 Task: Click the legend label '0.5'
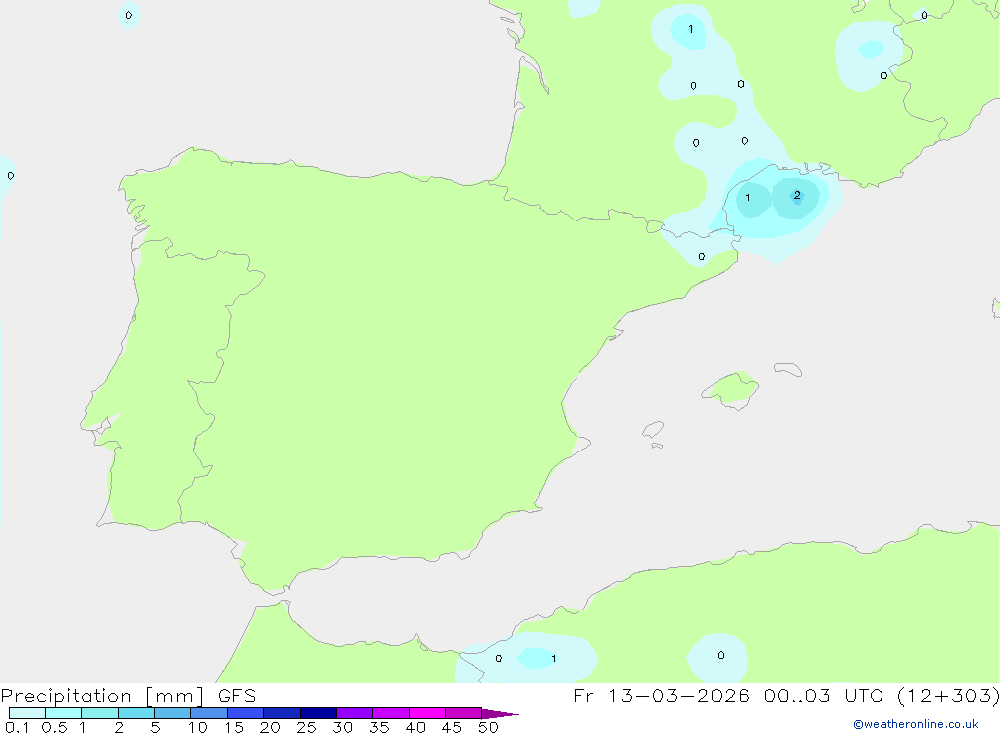(x=54, y=727)
